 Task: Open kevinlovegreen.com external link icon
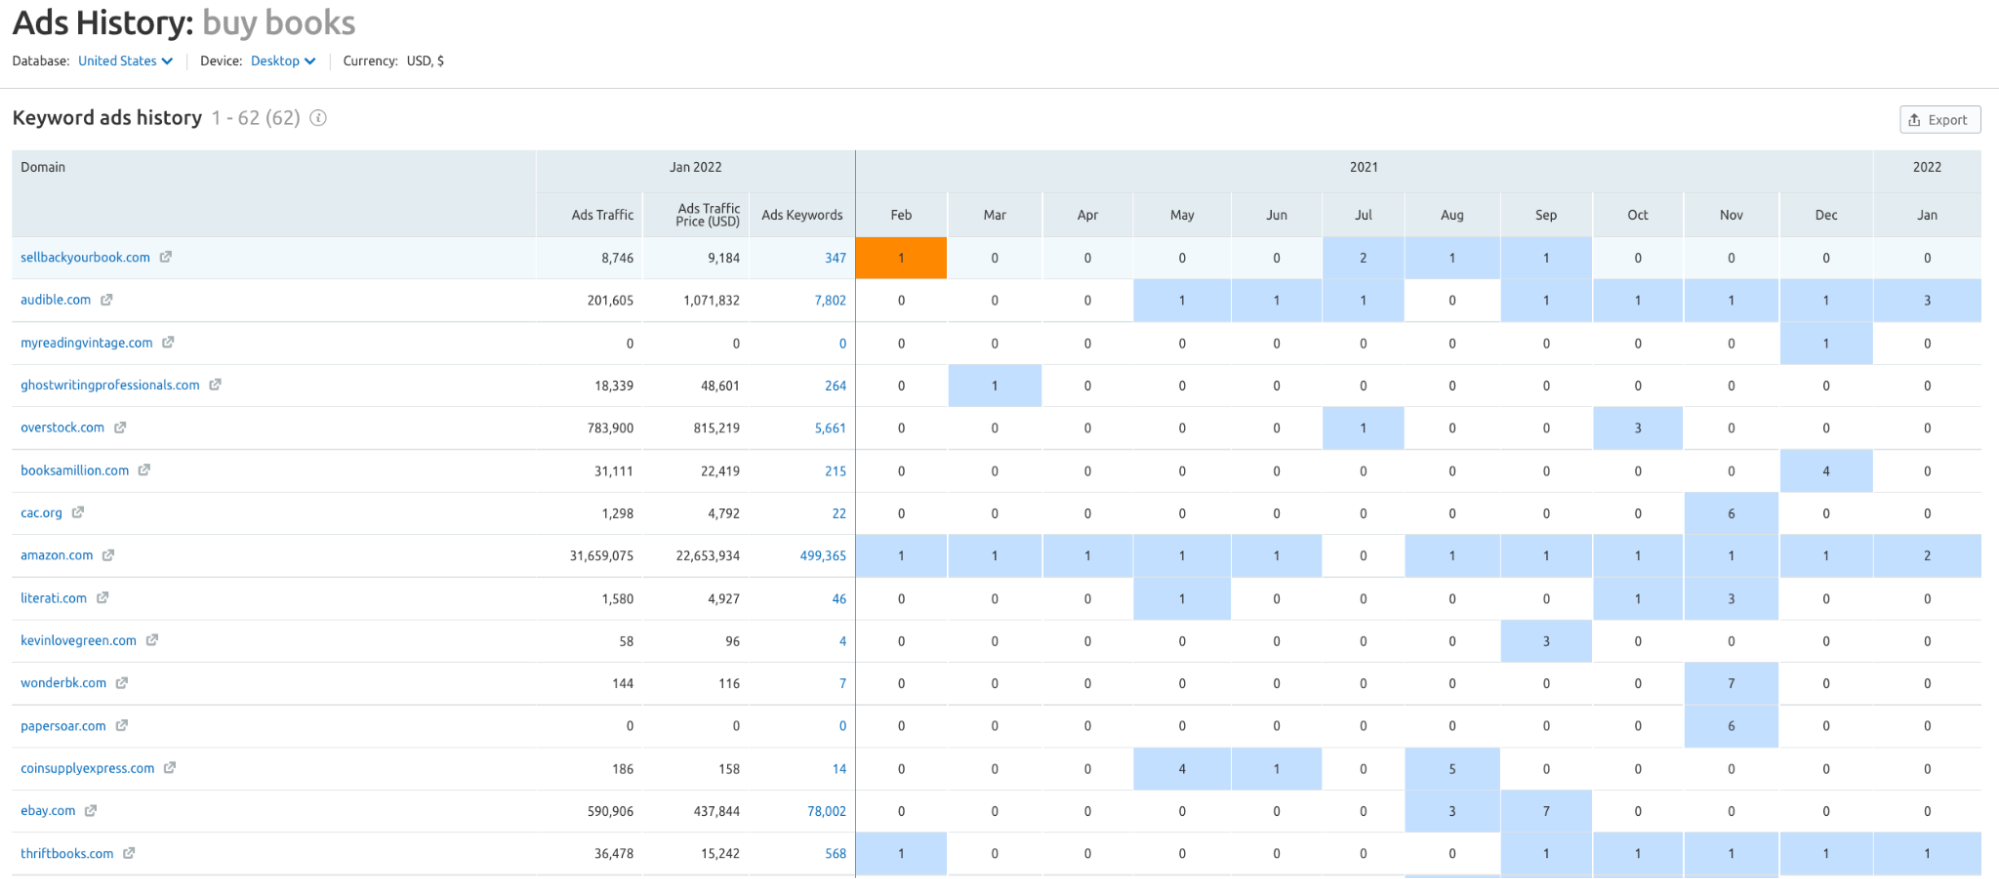(152, 640)
